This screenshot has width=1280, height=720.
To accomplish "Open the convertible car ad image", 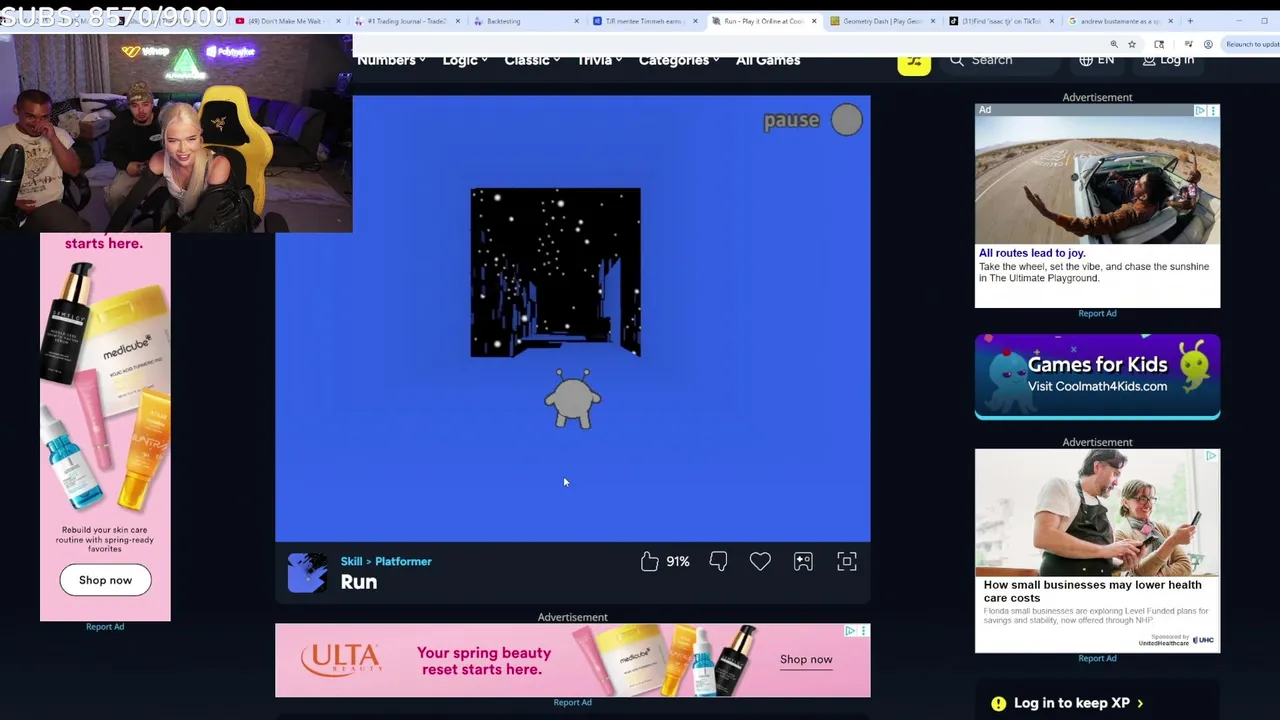I will click(x=1097, y=180).
